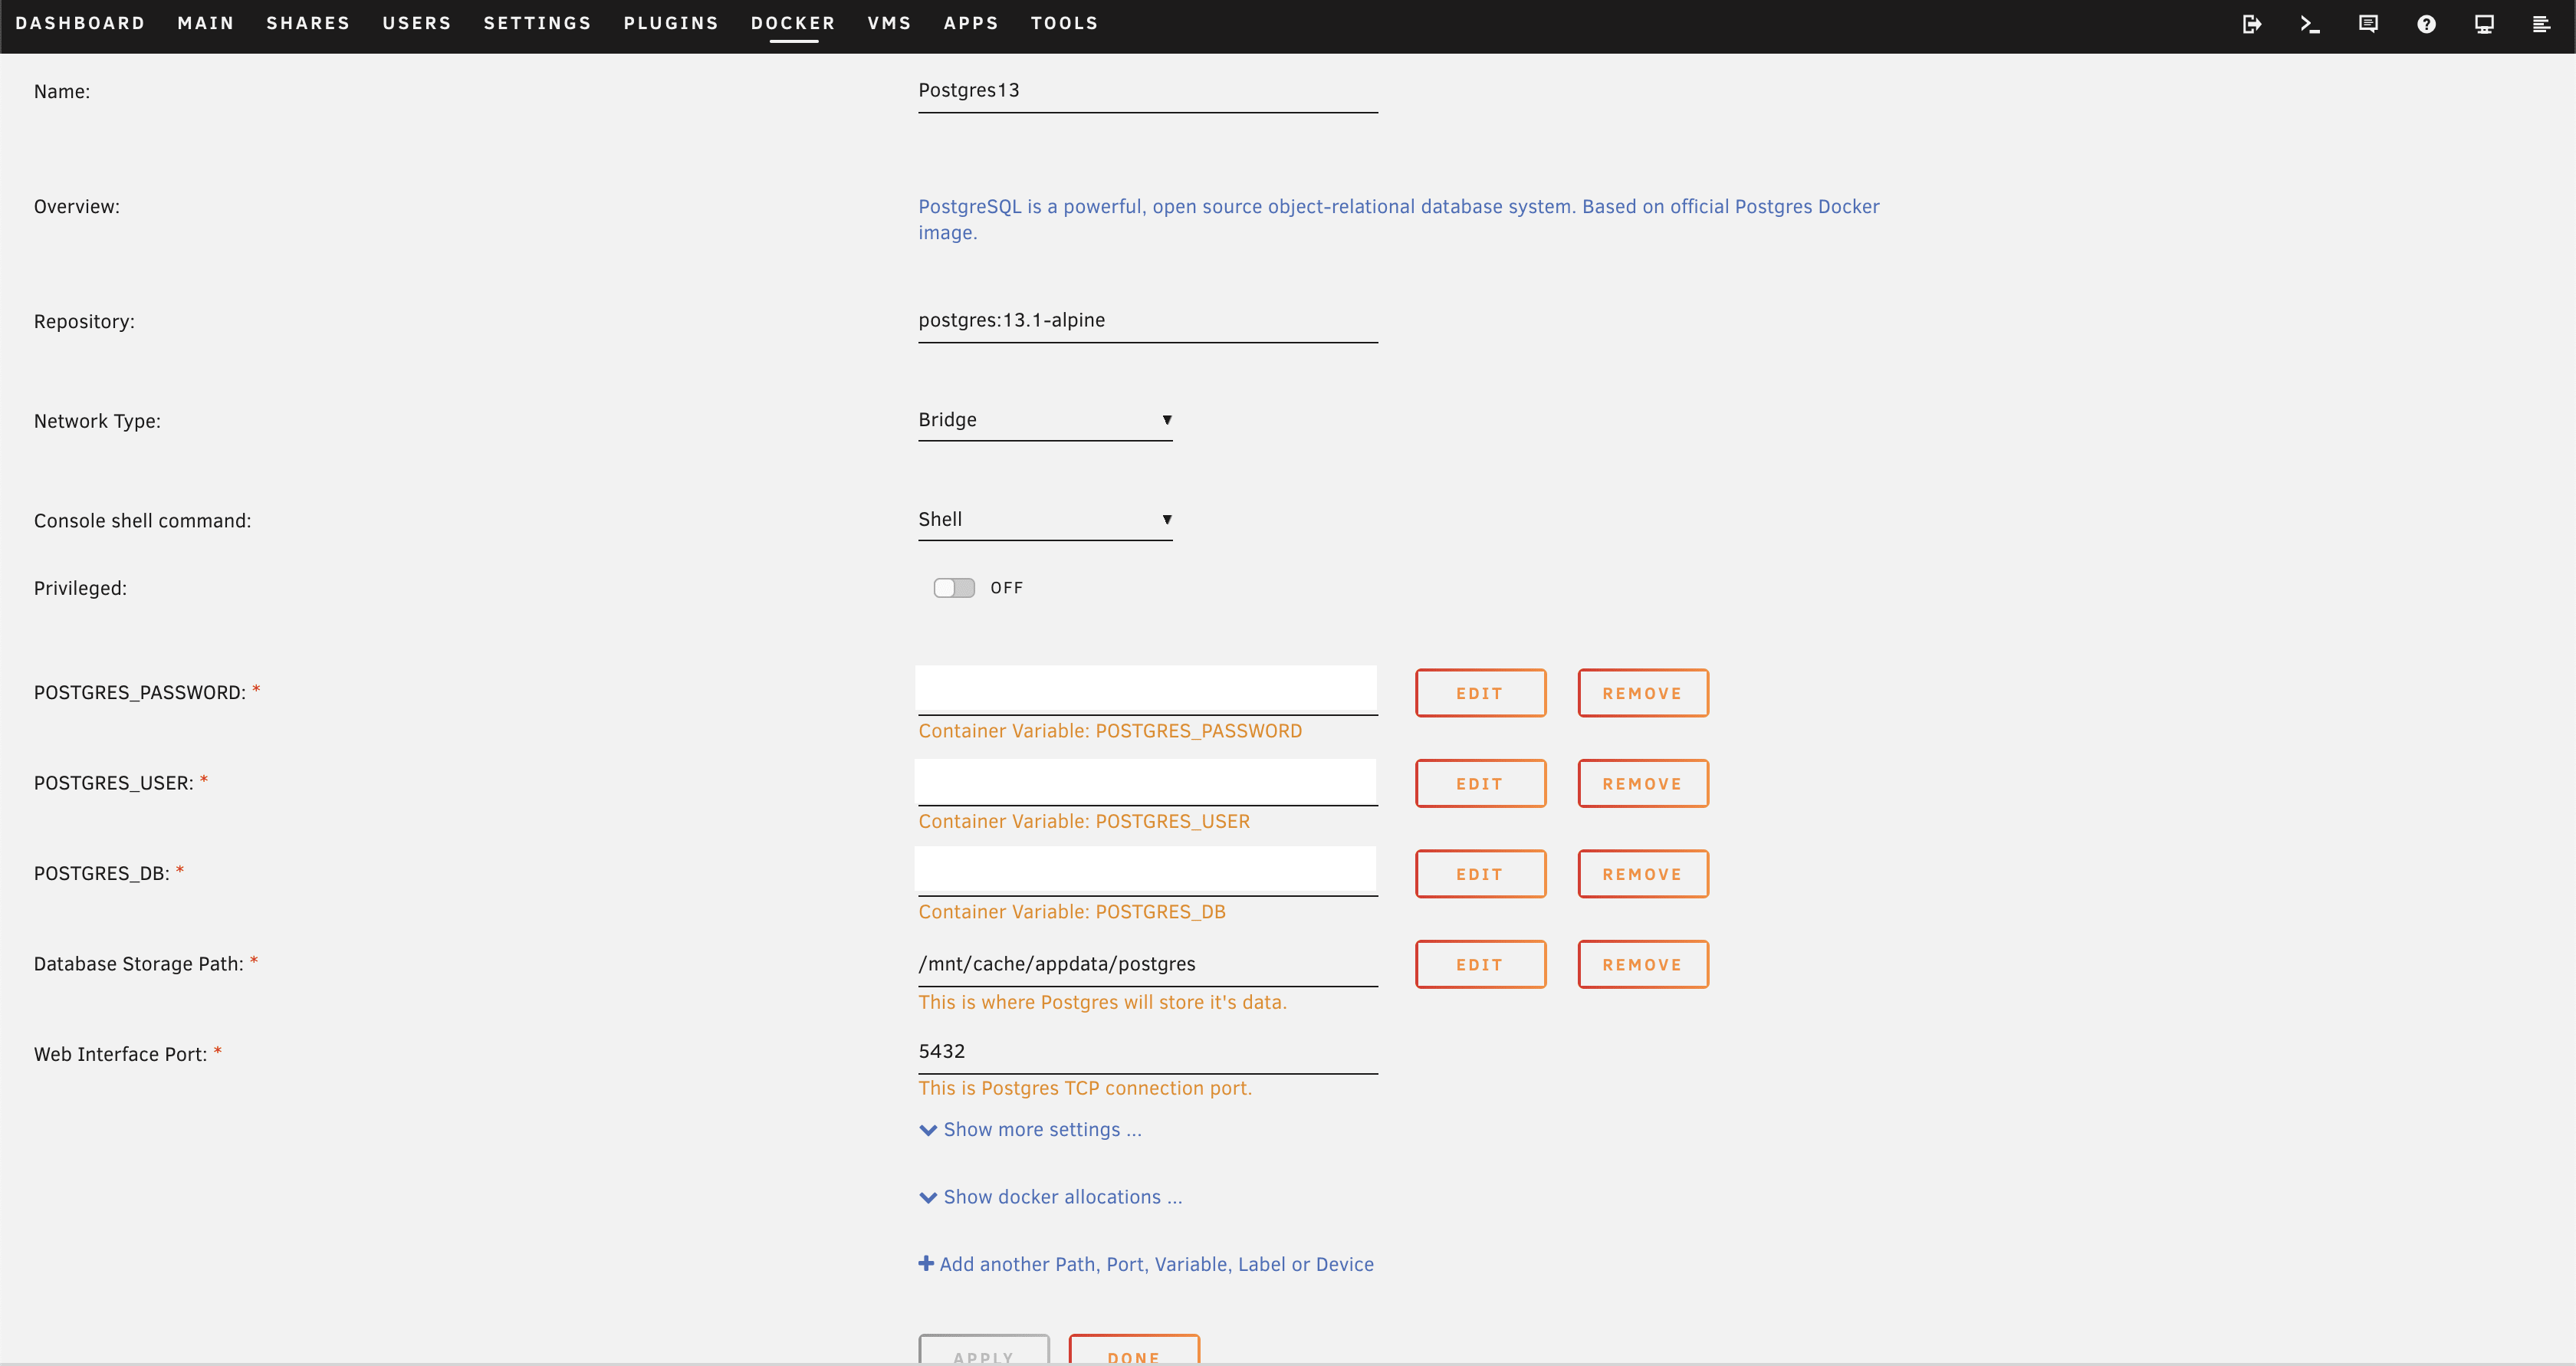Click Edit for POSTGRES_PASSWORD

pyautogui.click(x=1480, y=693)
